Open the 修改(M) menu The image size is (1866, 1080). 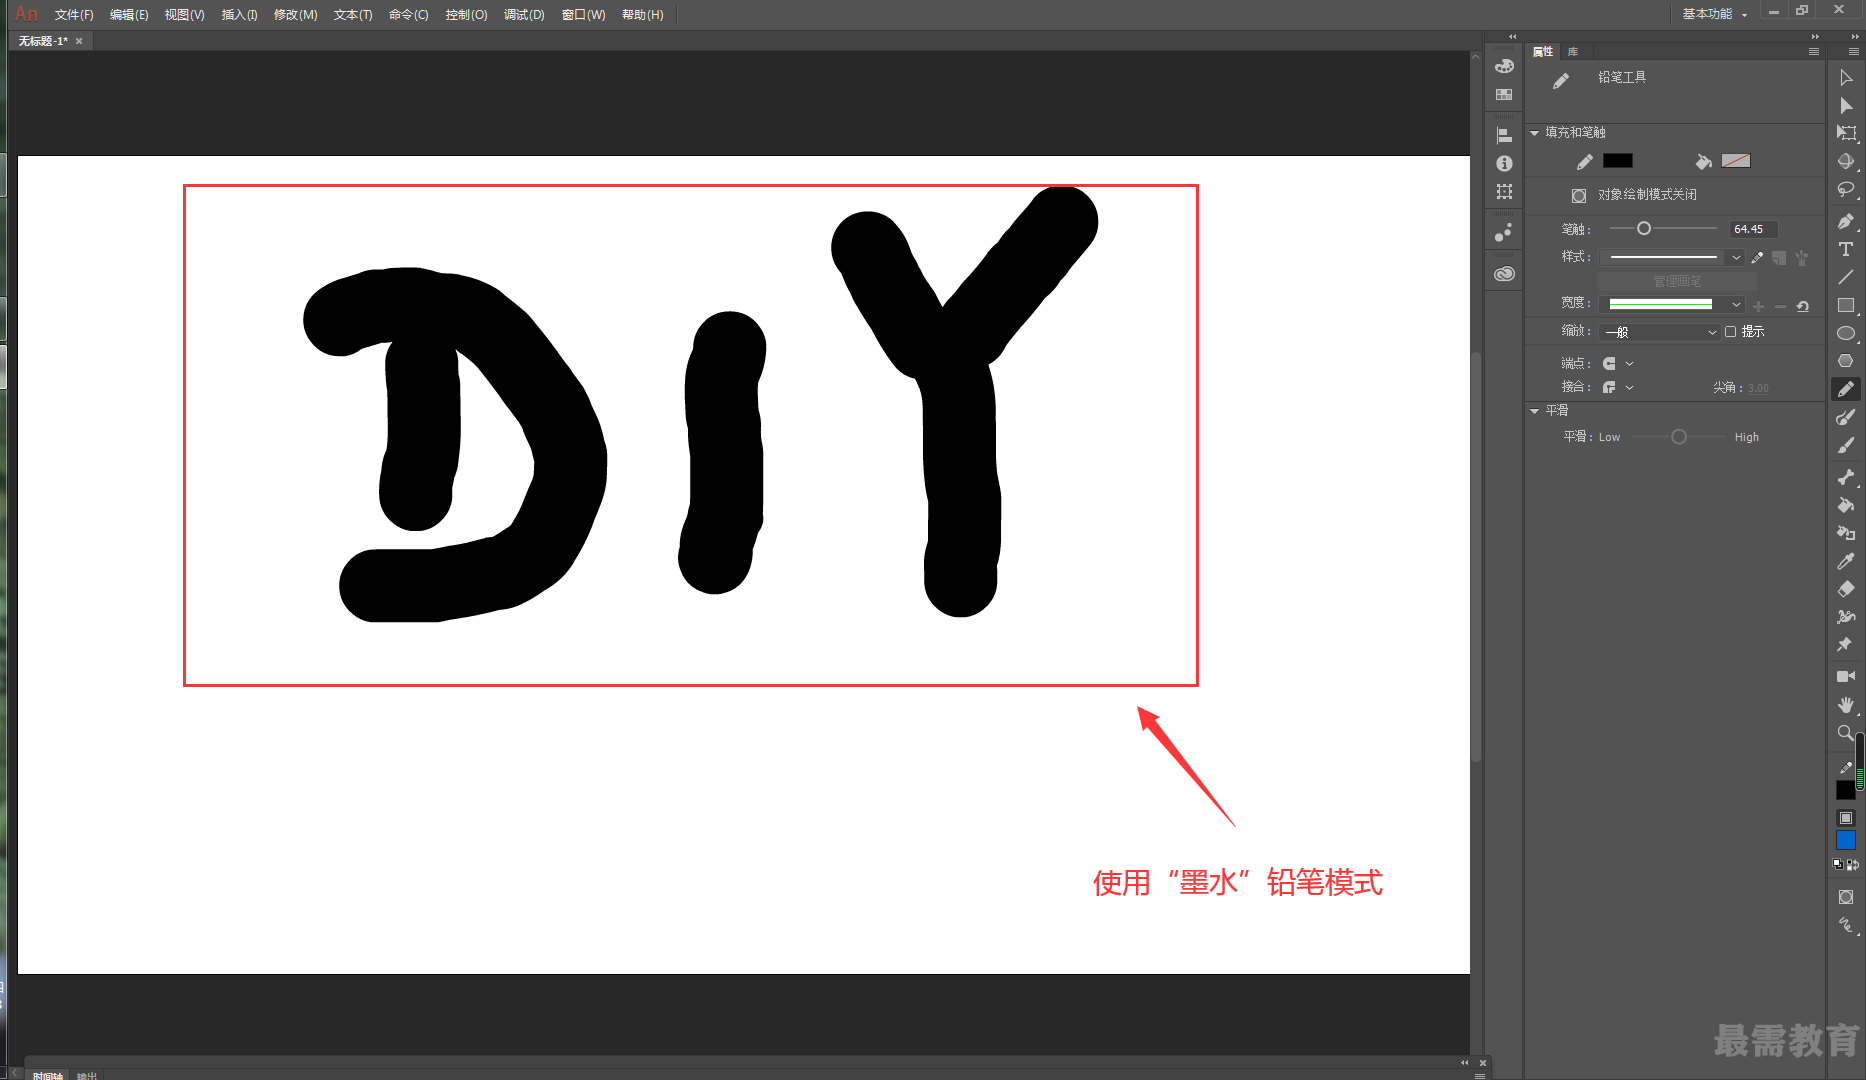pos(296,15)
